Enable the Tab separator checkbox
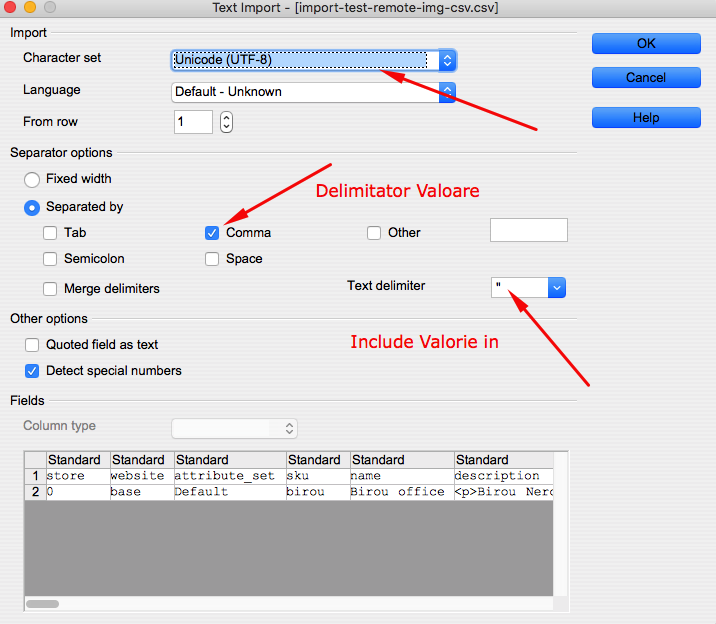 coord(50,233)
